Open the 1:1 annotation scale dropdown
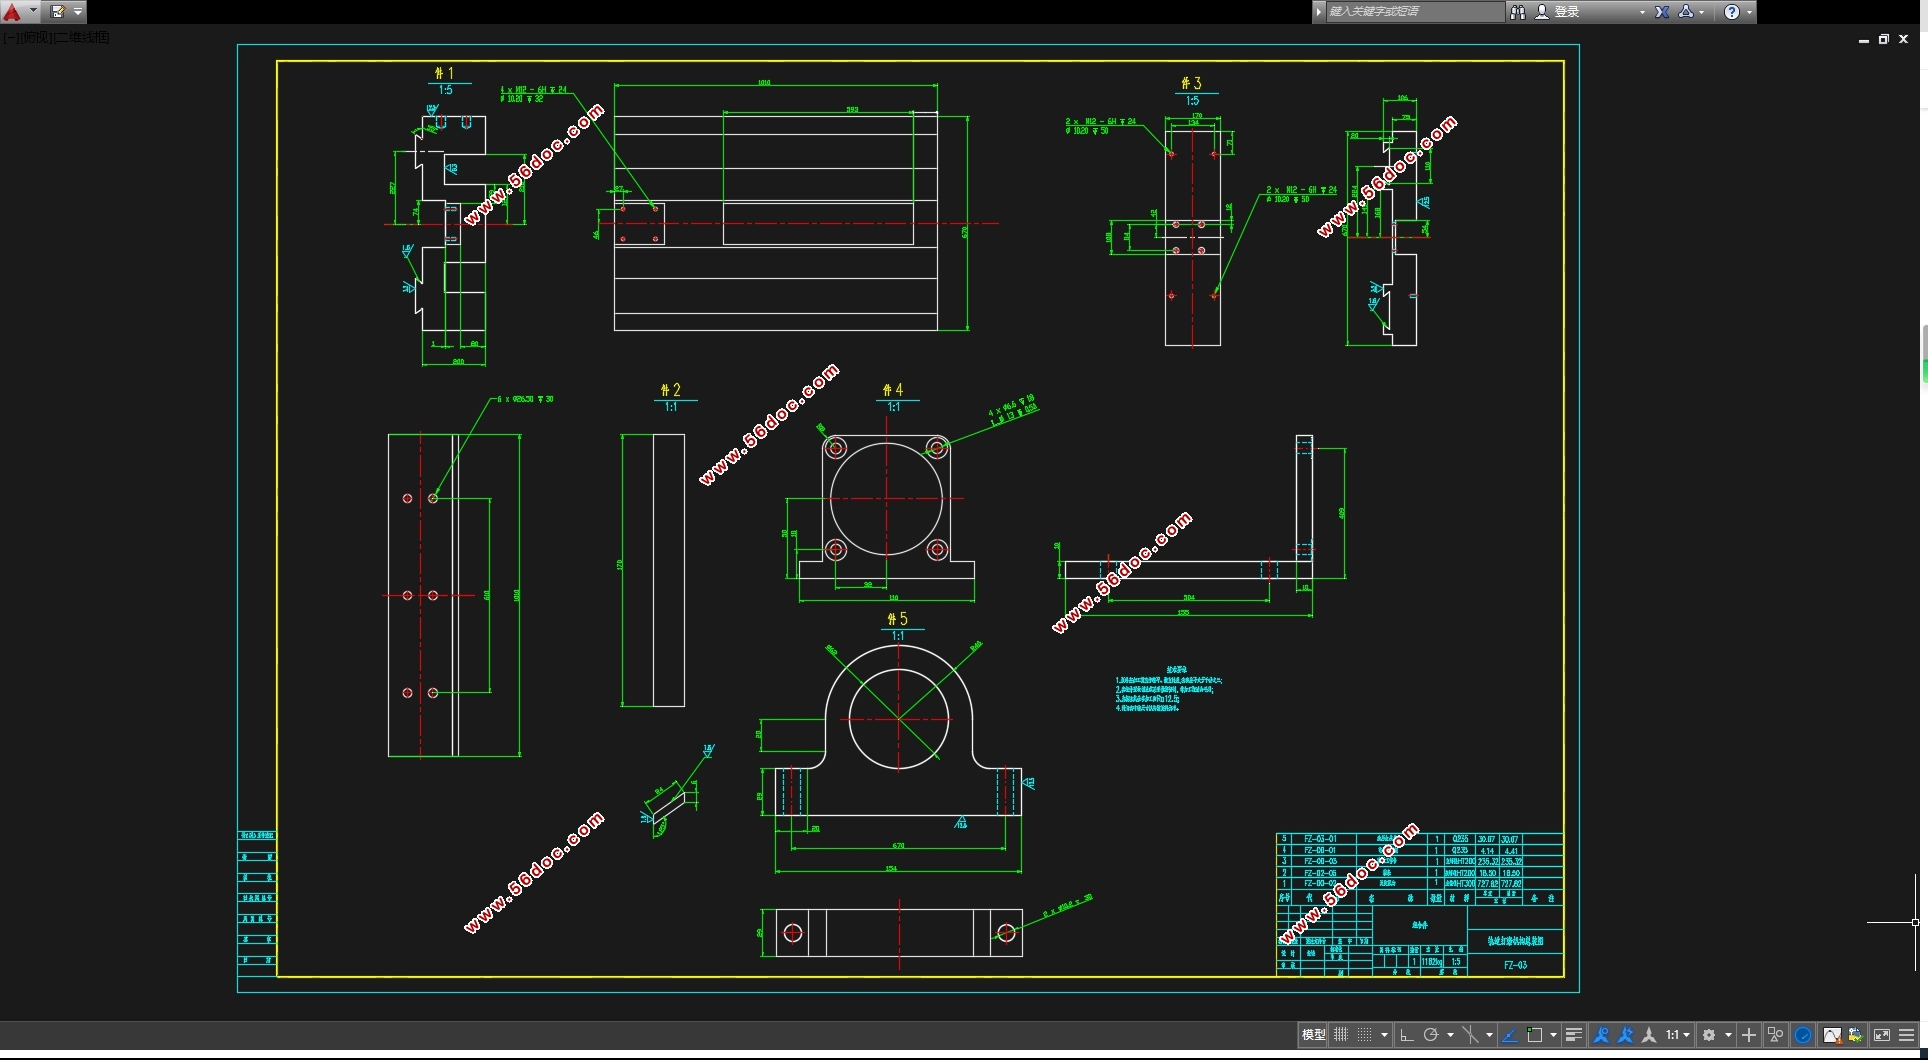 coord(1678,1035)
